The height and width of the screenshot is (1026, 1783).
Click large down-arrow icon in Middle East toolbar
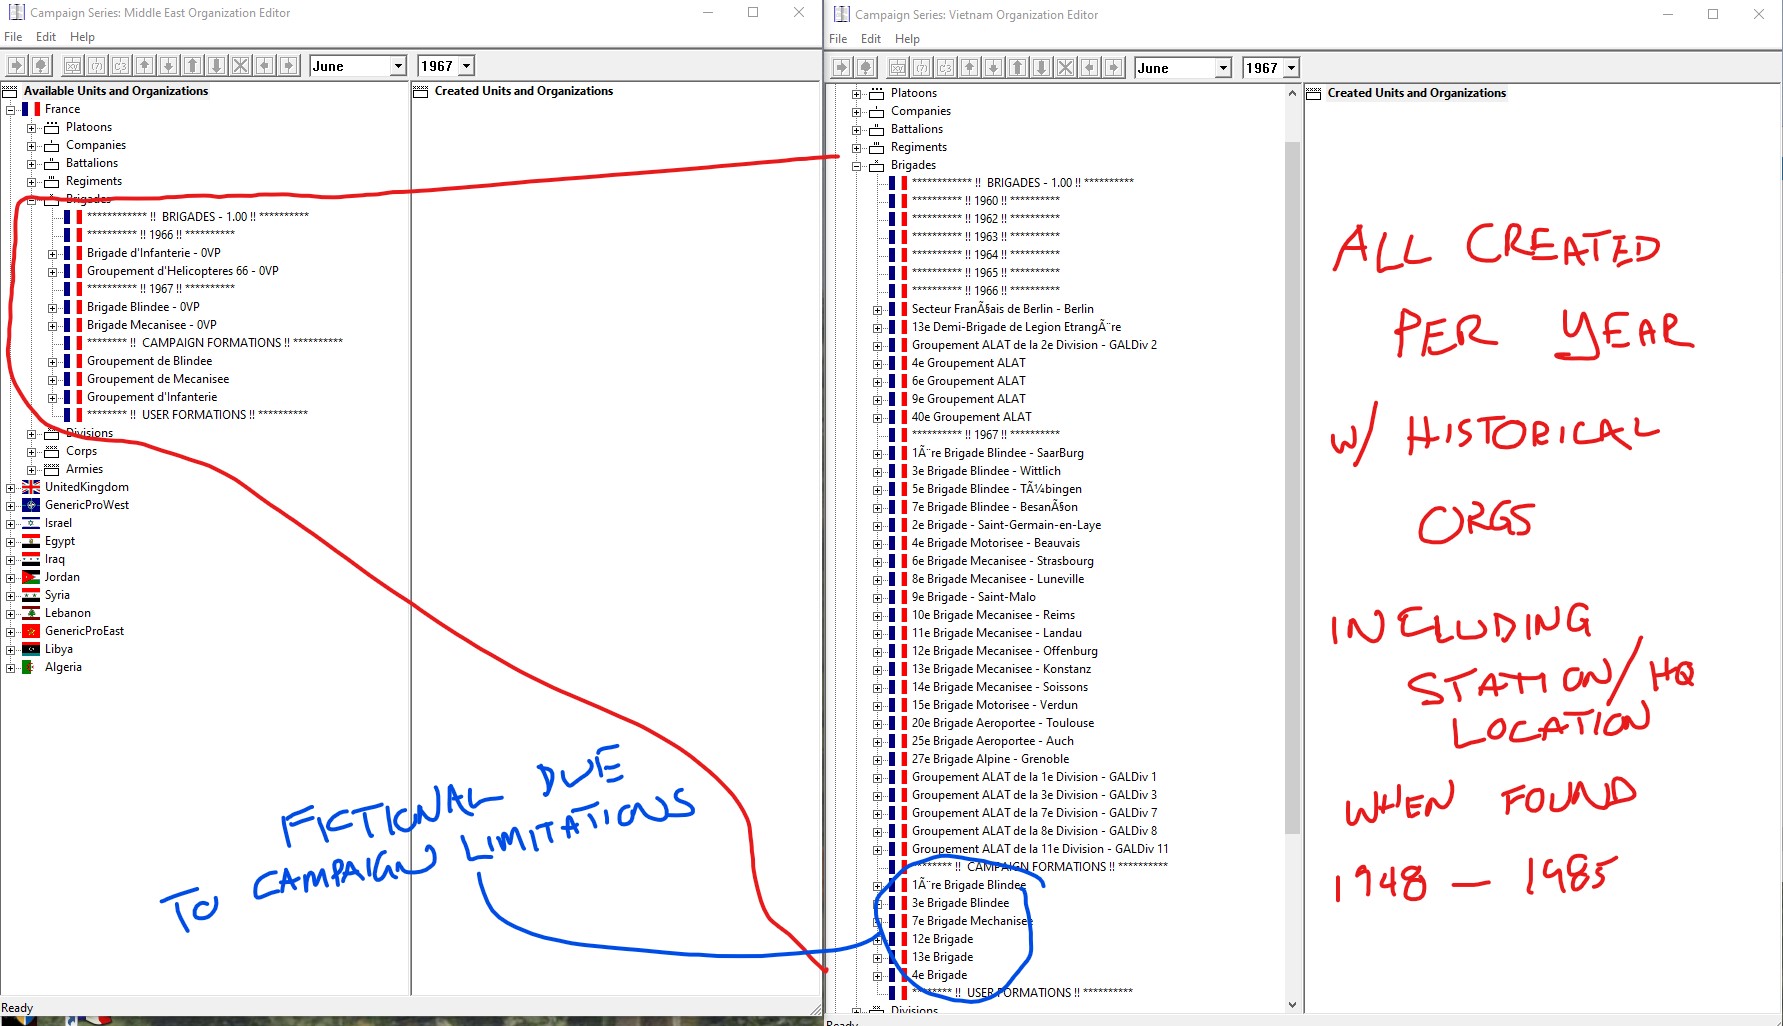[x=216, y=66]
